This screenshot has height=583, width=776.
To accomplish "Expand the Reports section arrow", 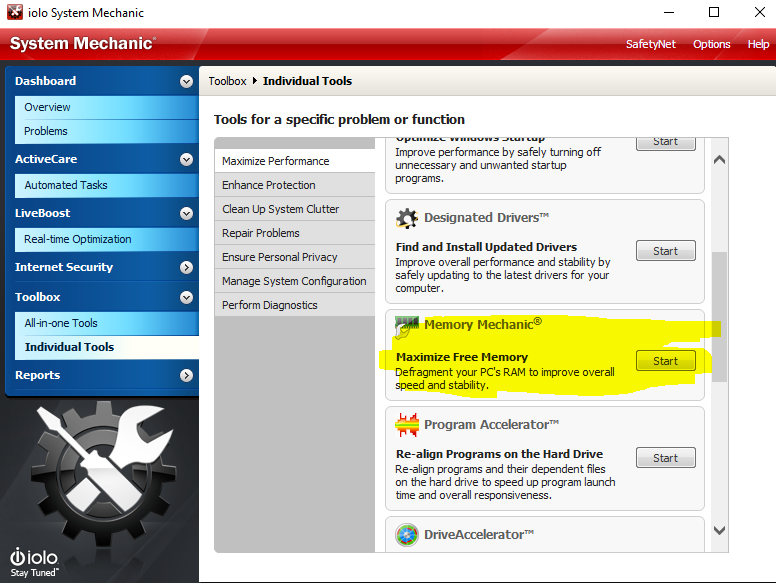I will (x=186, y=376).
